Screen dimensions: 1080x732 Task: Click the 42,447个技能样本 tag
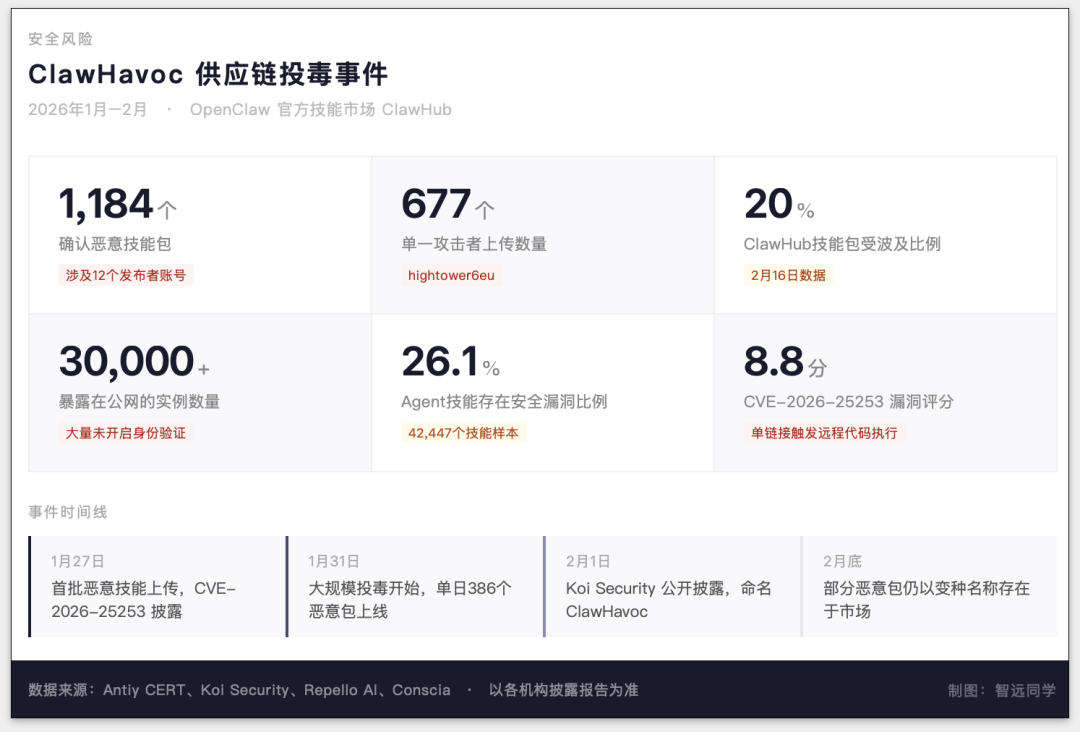pyautogui.click(x=463, y=433)
